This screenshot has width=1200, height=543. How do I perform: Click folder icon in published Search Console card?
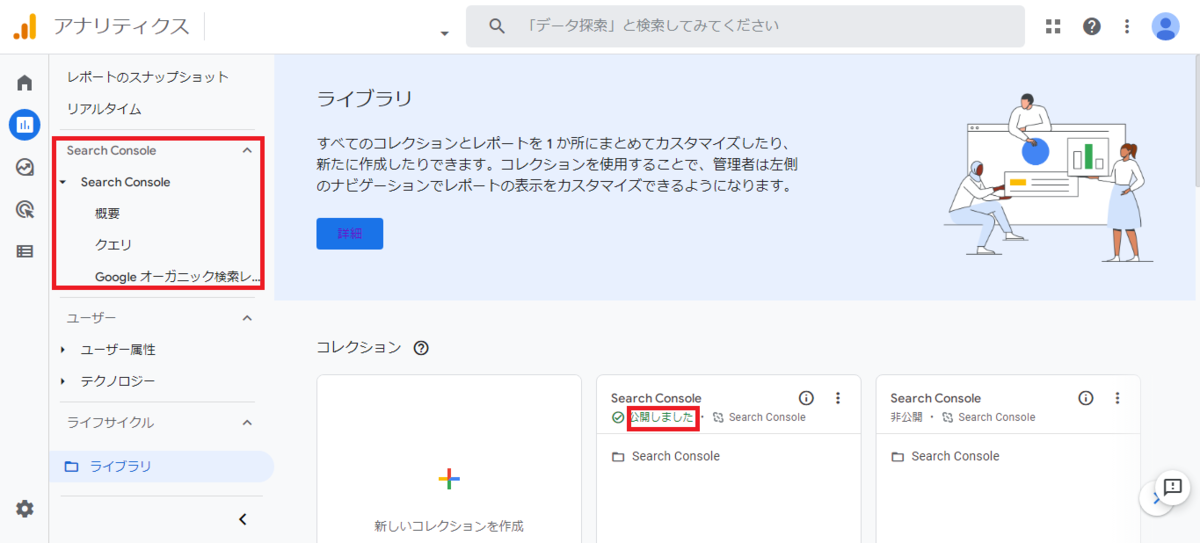[x=618, y=456]
